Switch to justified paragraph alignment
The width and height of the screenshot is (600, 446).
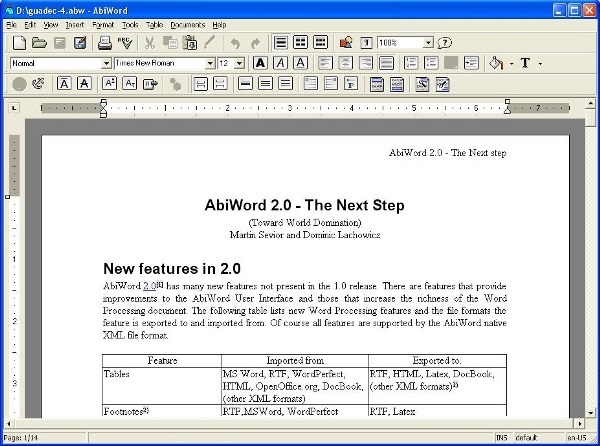[386, 63]
